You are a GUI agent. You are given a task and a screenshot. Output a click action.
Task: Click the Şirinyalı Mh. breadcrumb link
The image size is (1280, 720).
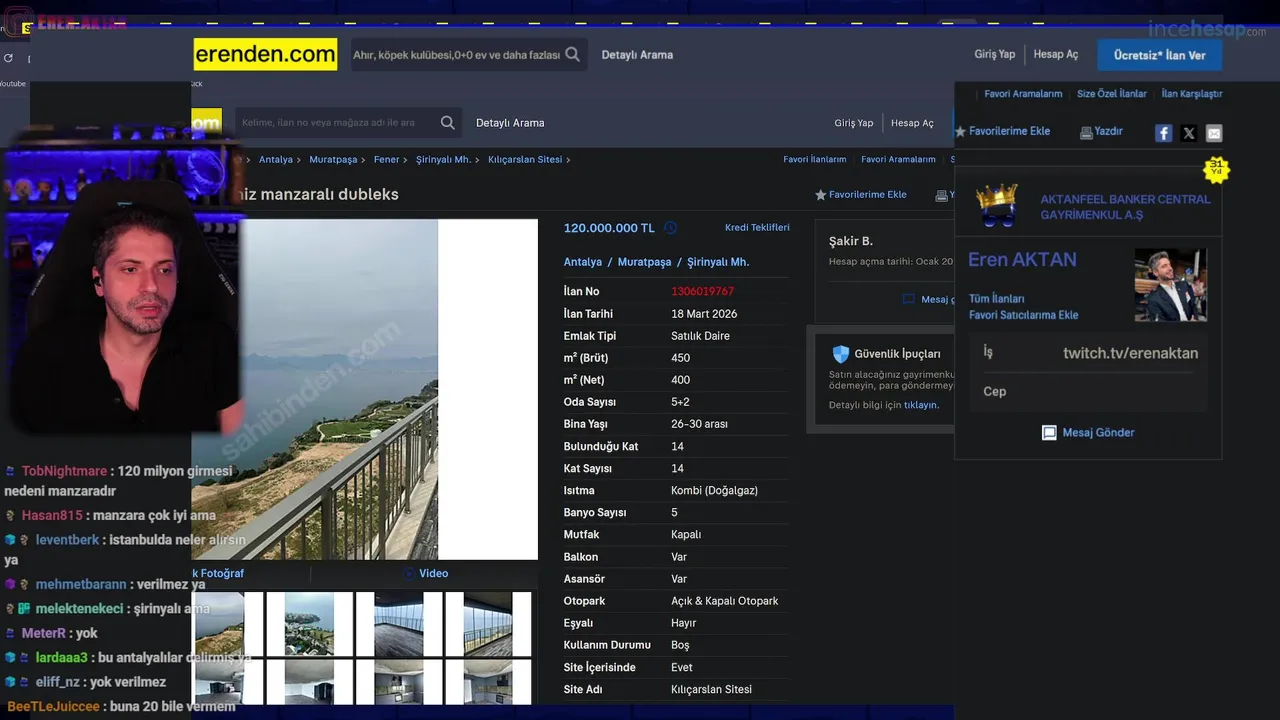(443, 160)
